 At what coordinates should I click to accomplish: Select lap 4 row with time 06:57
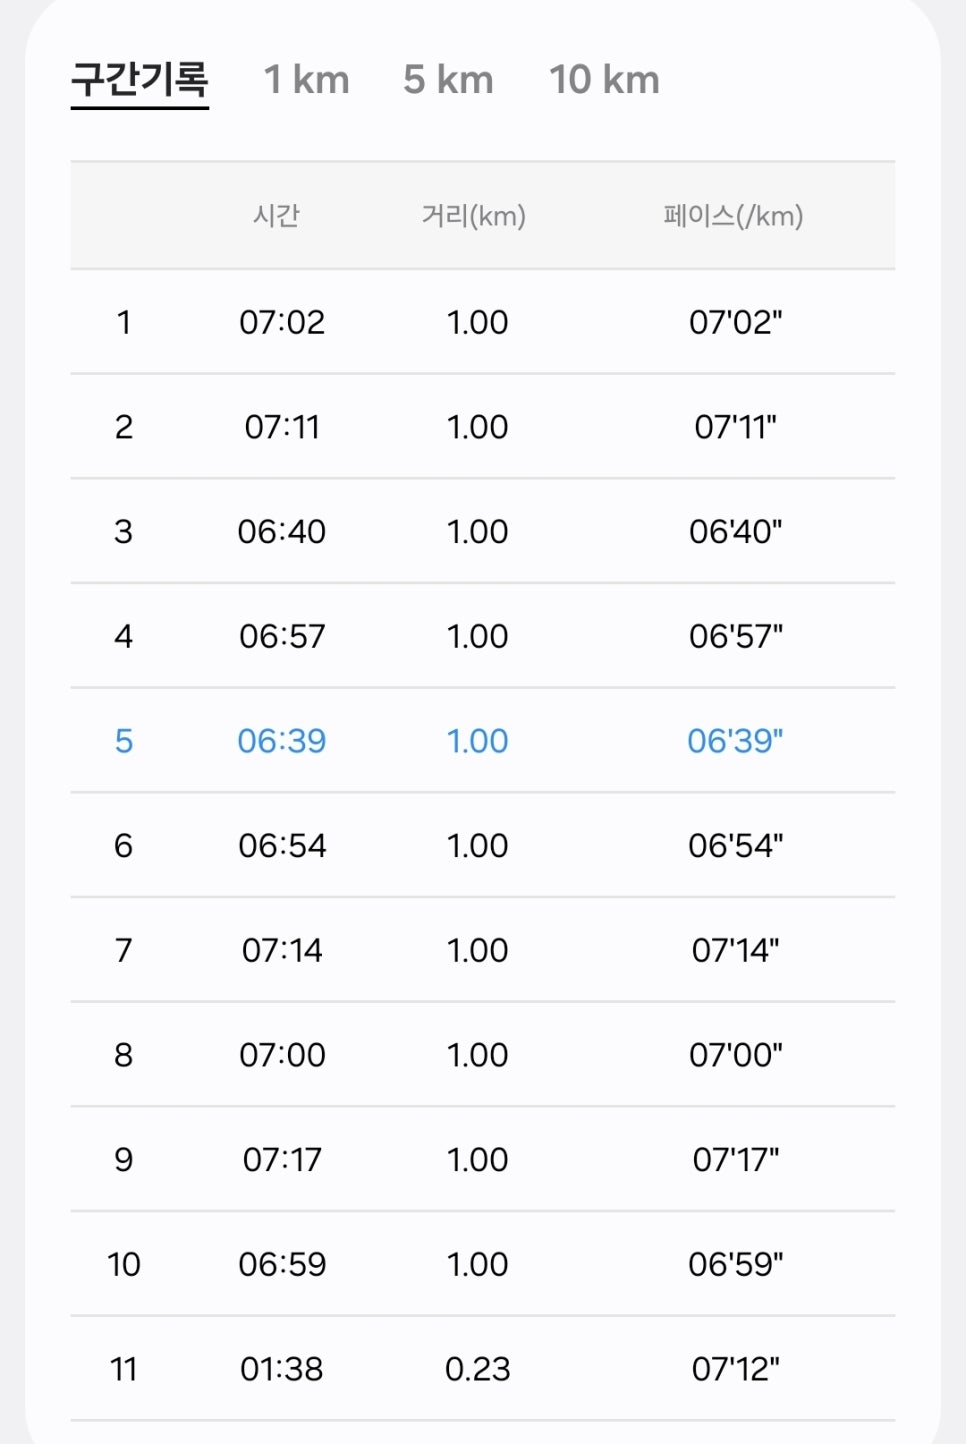483,636
